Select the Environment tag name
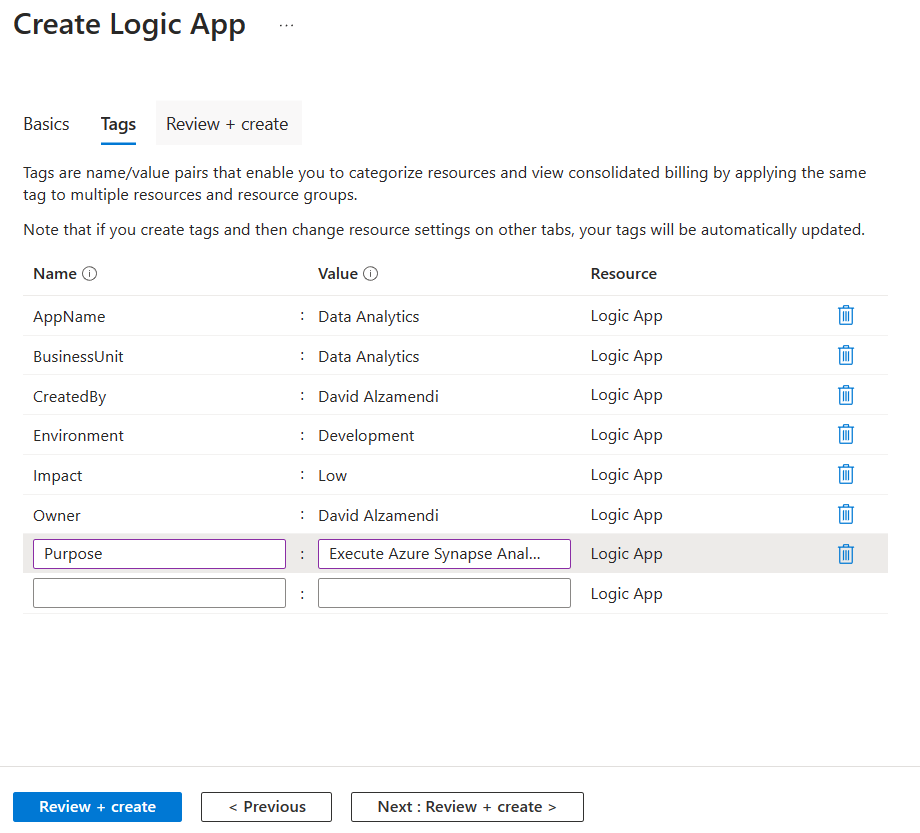This screenshot has height=833, width=920. pyautogui.click(x=78, y=435)
